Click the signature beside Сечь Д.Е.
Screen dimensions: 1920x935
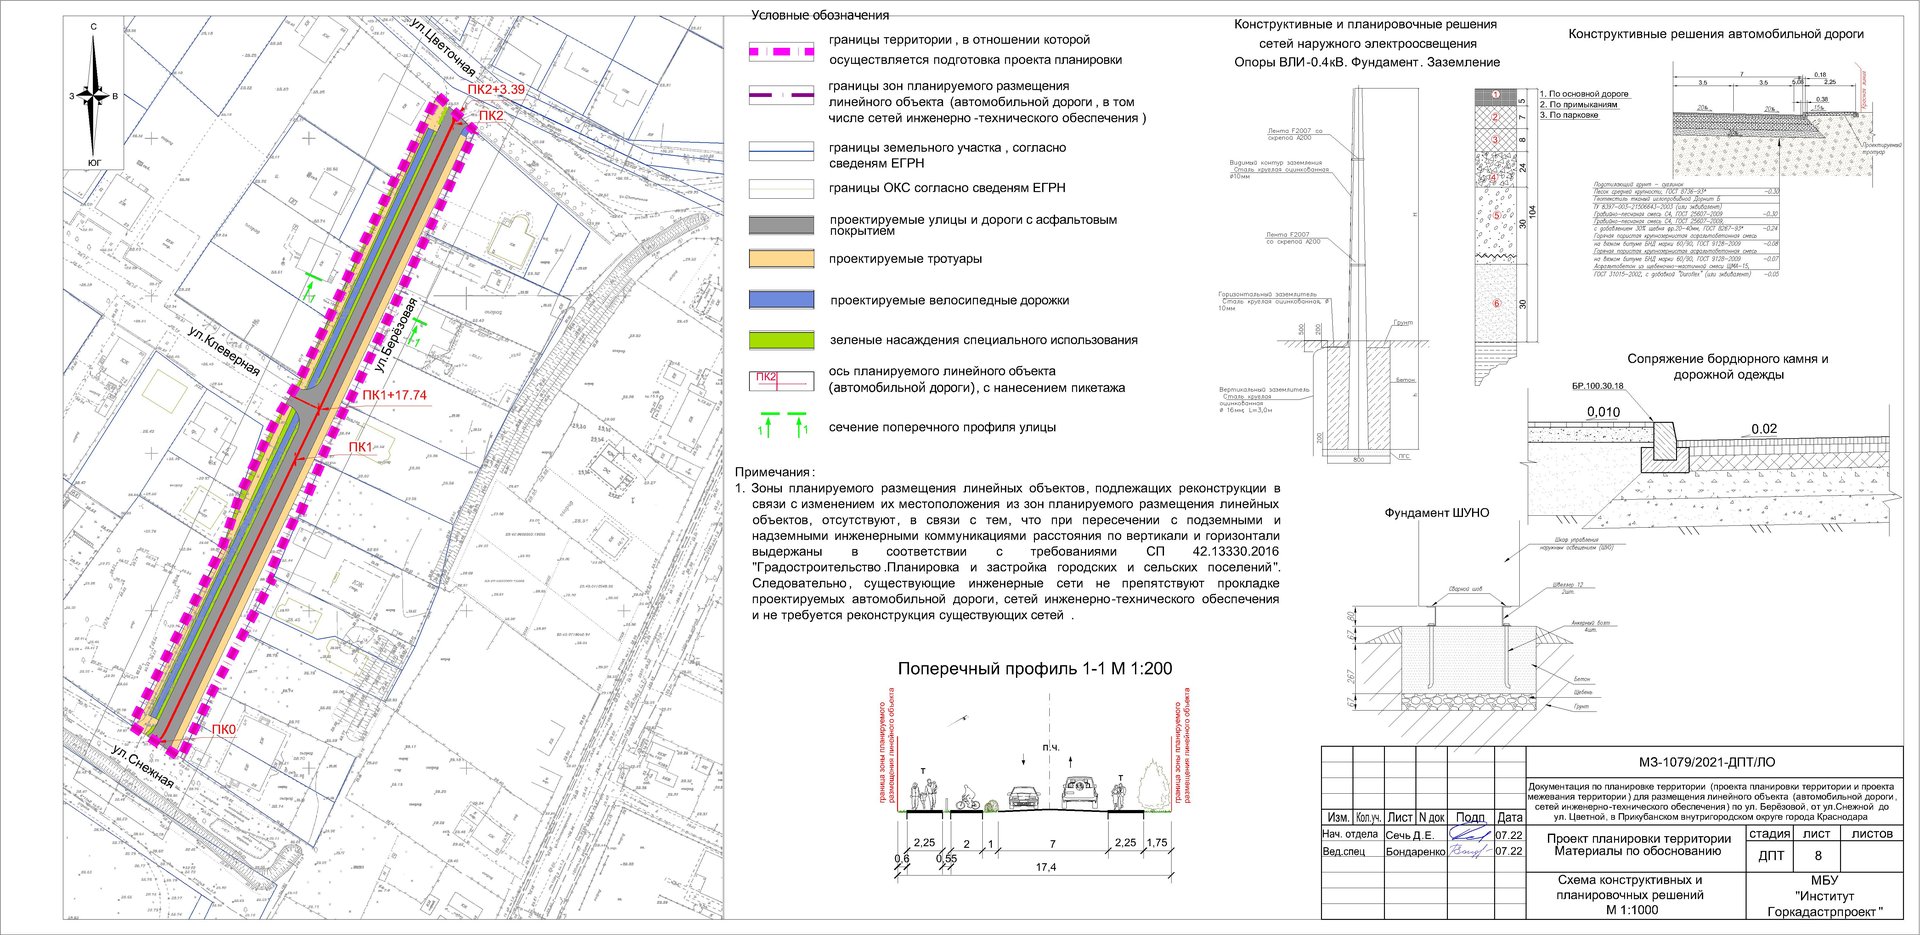coord(1470,834)
